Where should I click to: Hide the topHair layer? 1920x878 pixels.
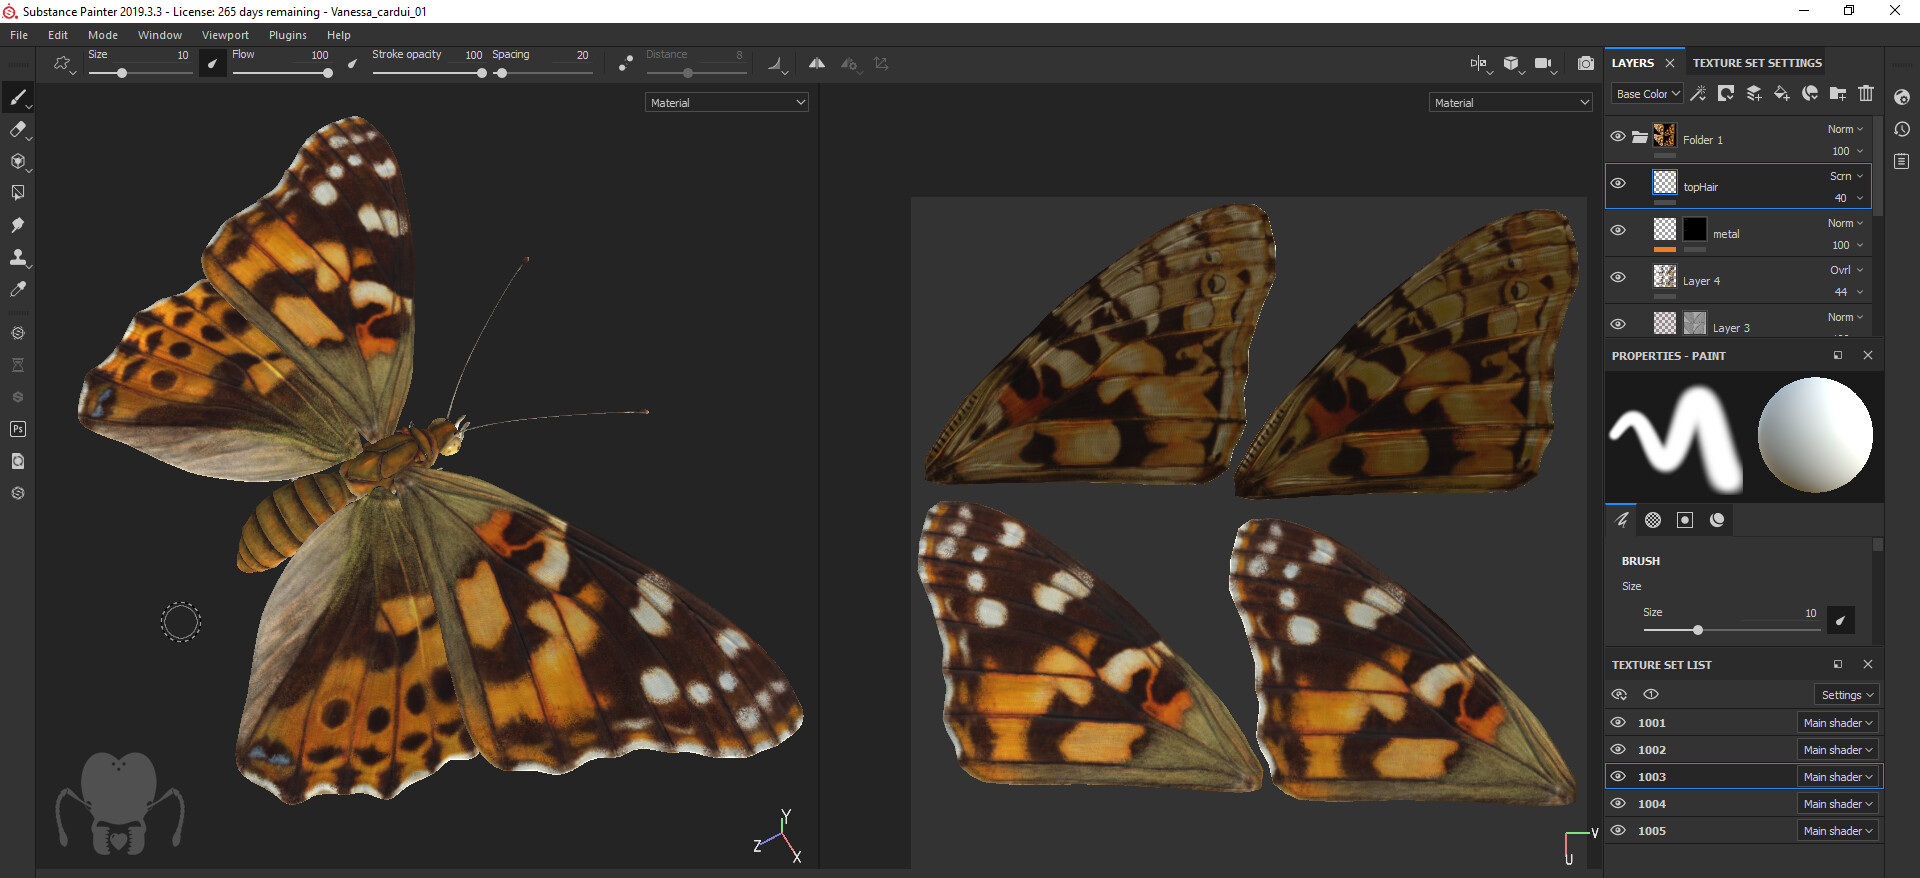[1618, 183]
